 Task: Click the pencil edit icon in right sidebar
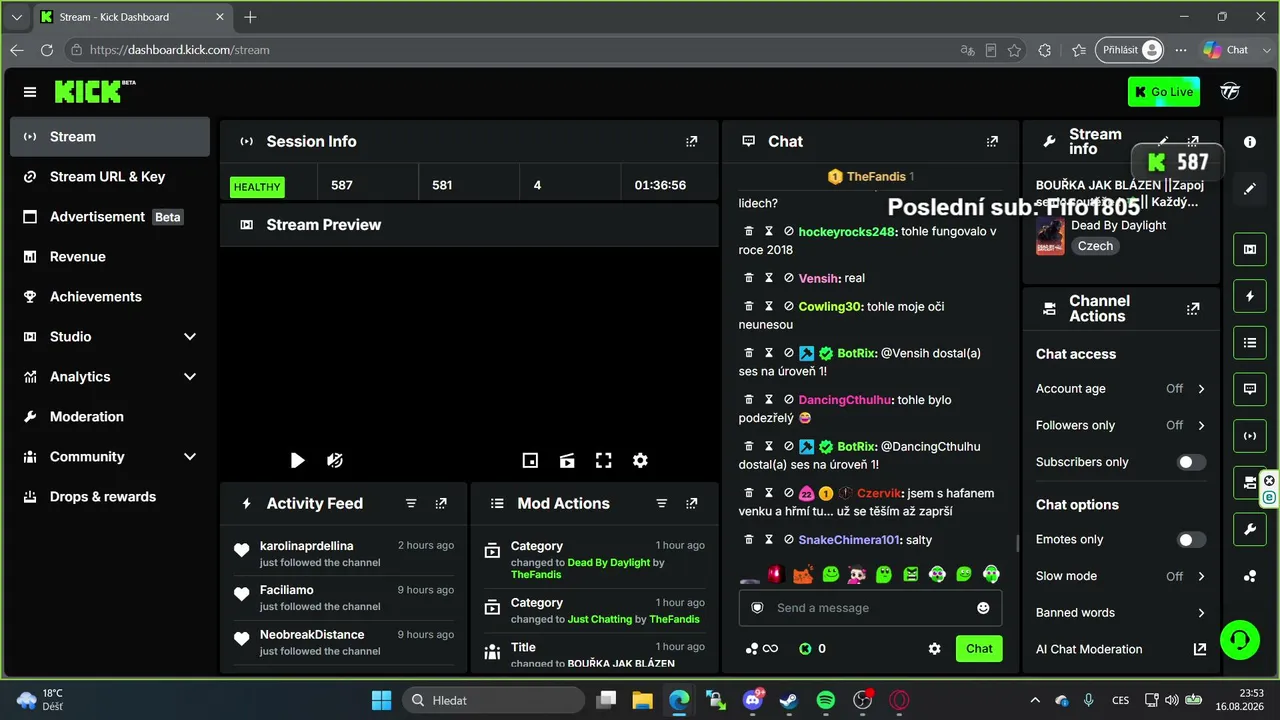[1250, 189]
